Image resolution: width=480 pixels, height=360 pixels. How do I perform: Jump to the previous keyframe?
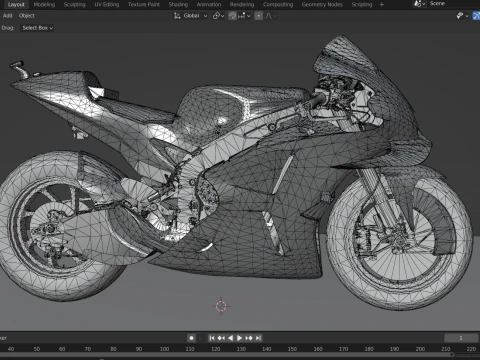tap(221, 338)
